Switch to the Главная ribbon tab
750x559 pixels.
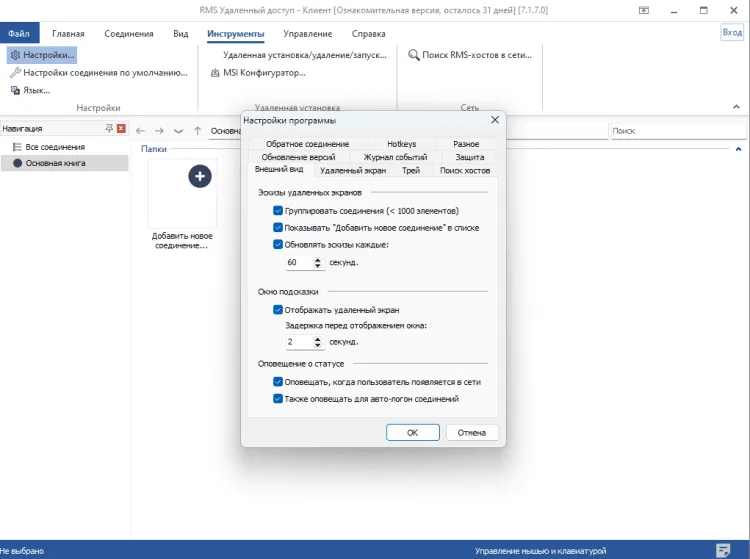coord(68,33)
